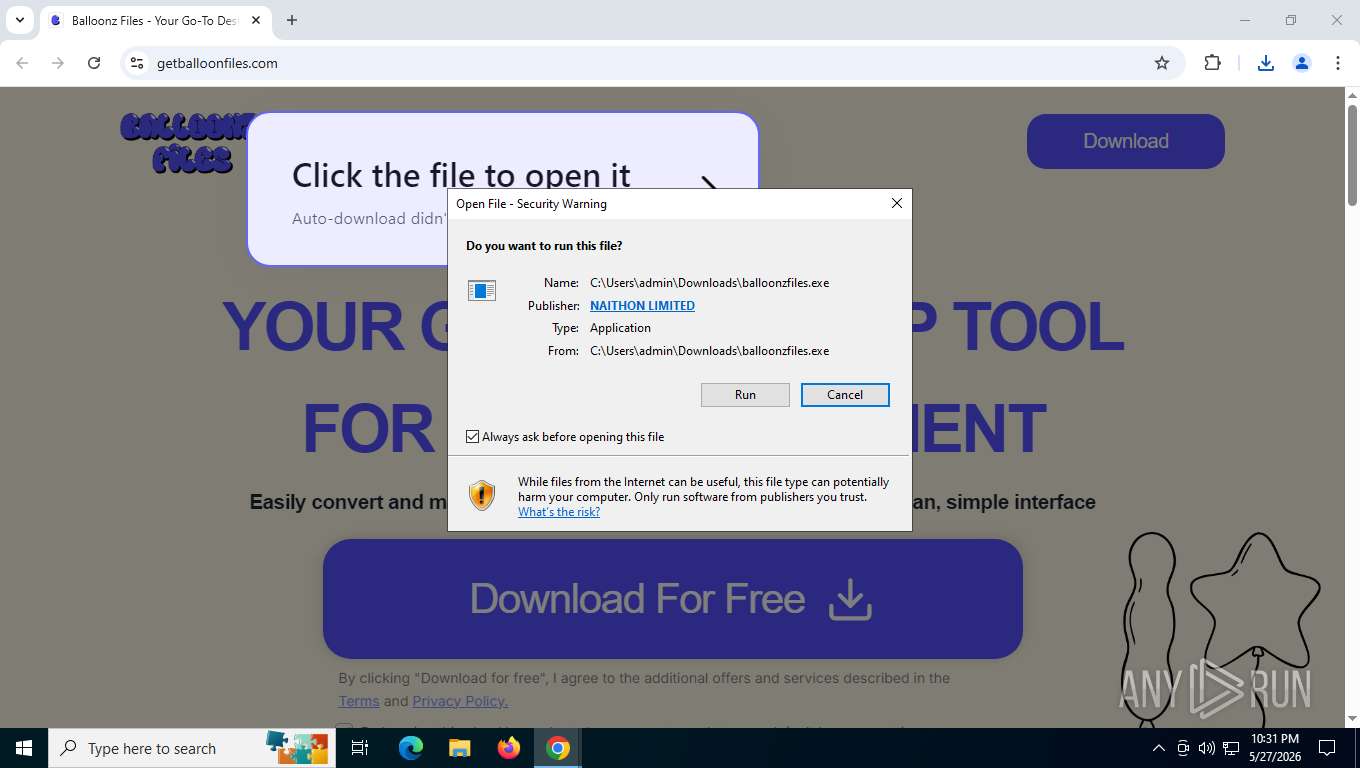Open the Privacy Policy link

[x=460, y=701]
